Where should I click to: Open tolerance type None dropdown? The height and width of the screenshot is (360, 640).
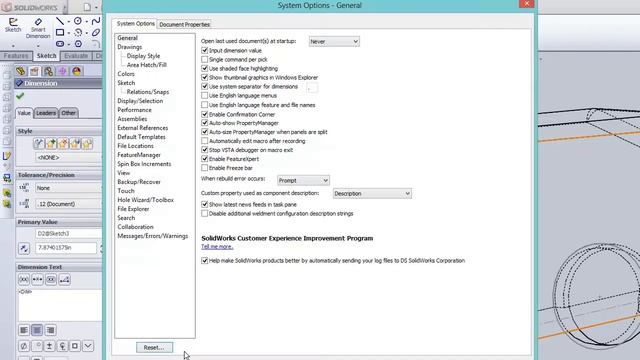click(x=68, y=188)
